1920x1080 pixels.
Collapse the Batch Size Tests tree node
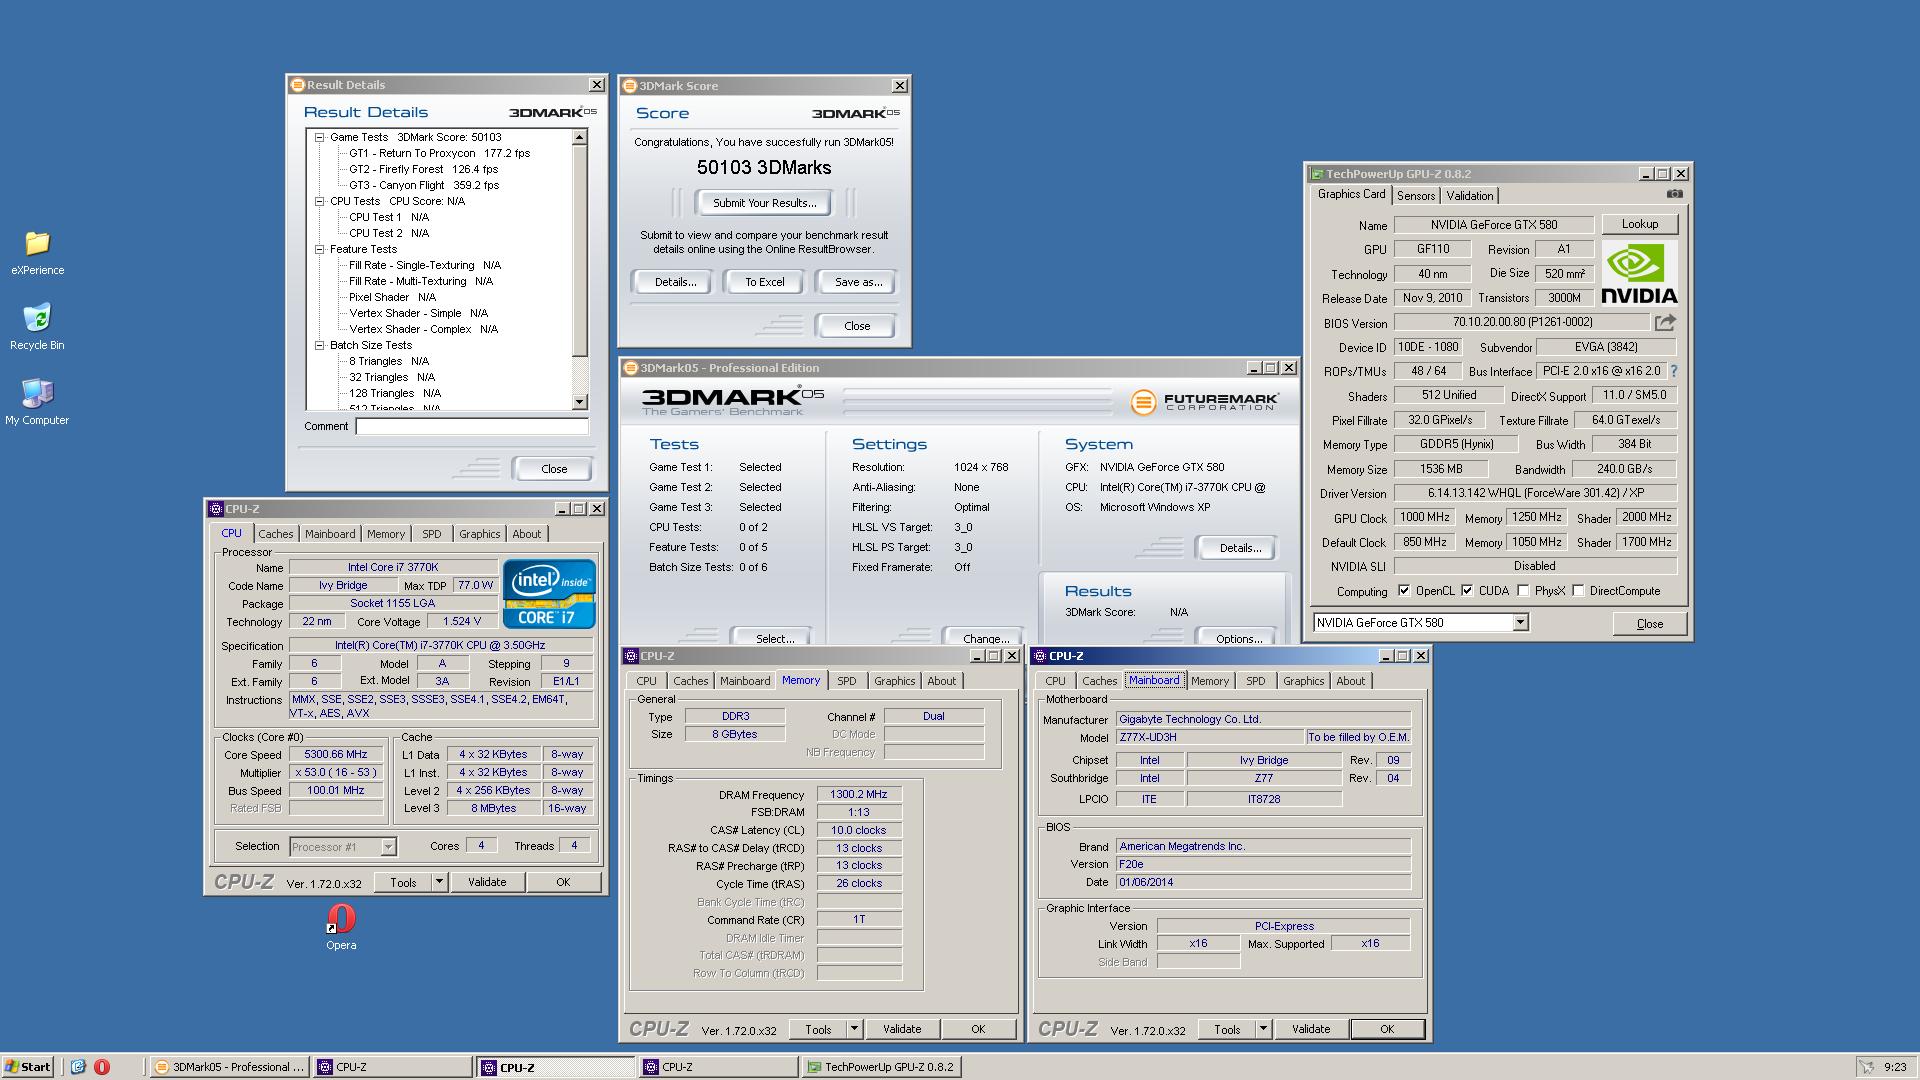pos(320,346)
